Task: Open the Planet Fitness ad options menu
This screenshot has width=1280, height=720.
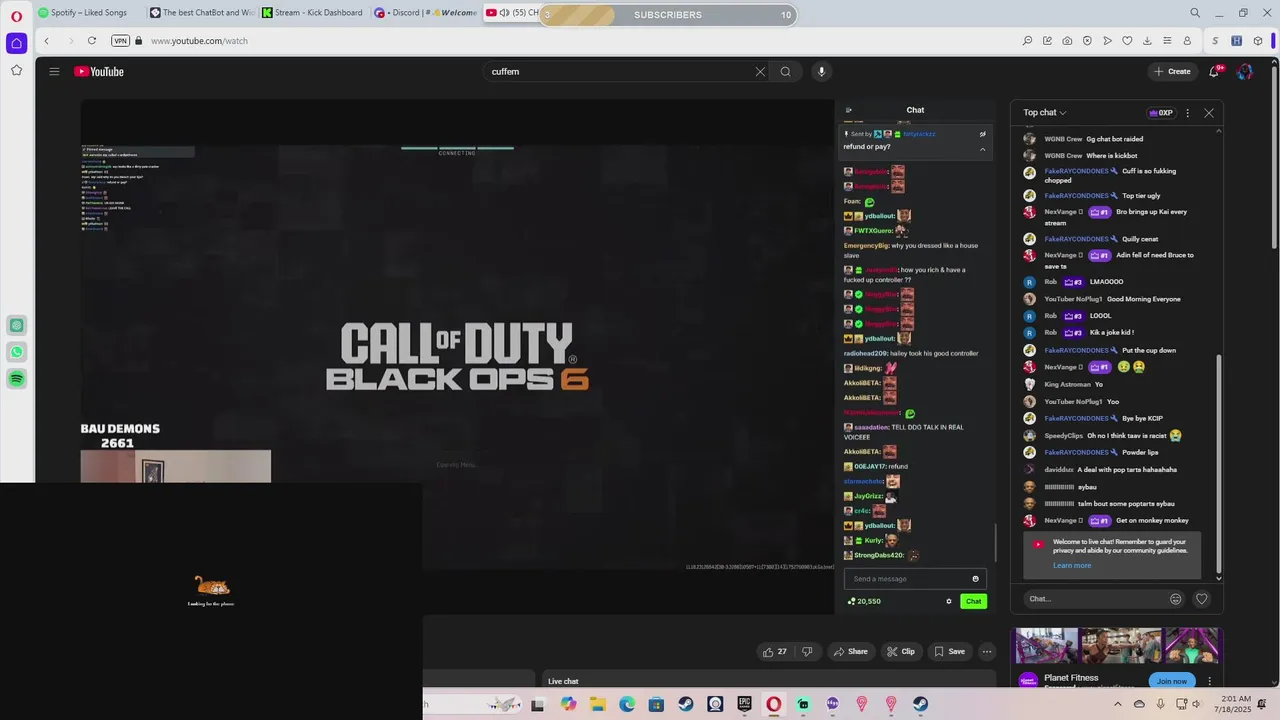Action: (1210, 681)
